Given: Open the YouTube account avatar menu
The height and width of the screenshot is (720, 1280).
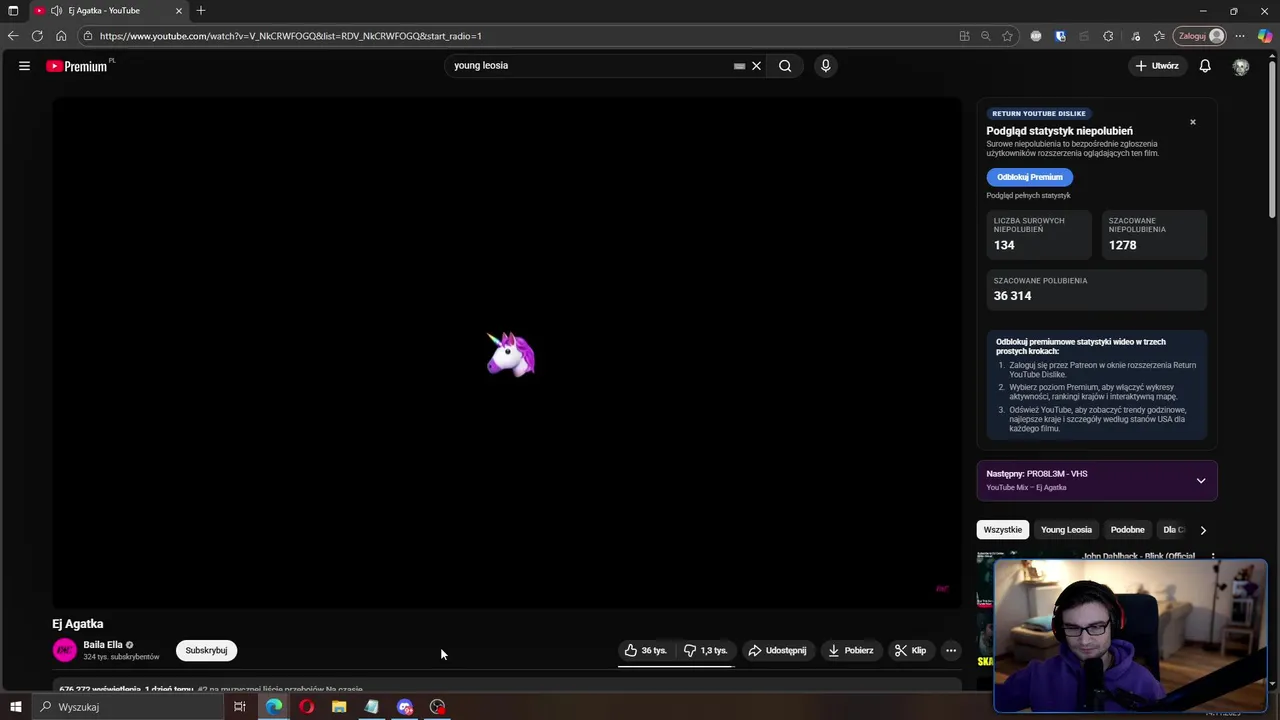Looking at the screenshot, I should click(x=1241, y=66).
